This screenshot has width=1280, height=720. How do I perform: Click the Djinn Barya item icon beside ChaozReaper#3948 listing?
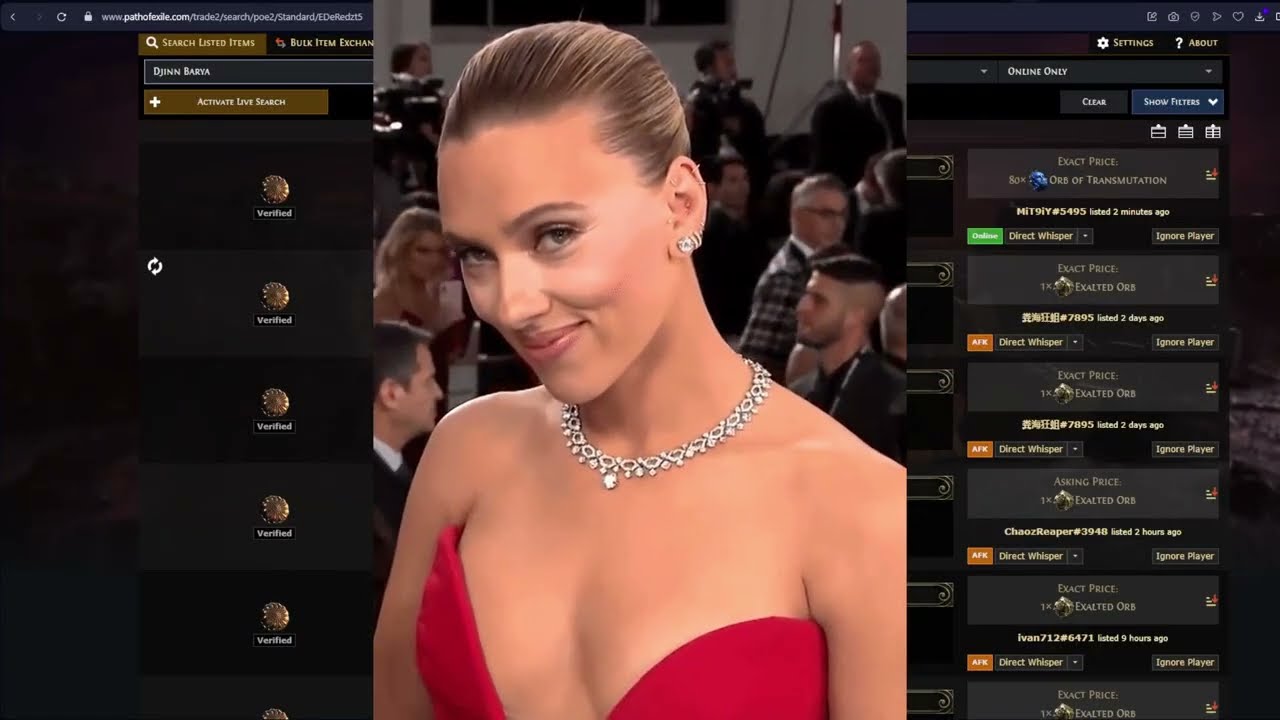(x=275, y=509)
